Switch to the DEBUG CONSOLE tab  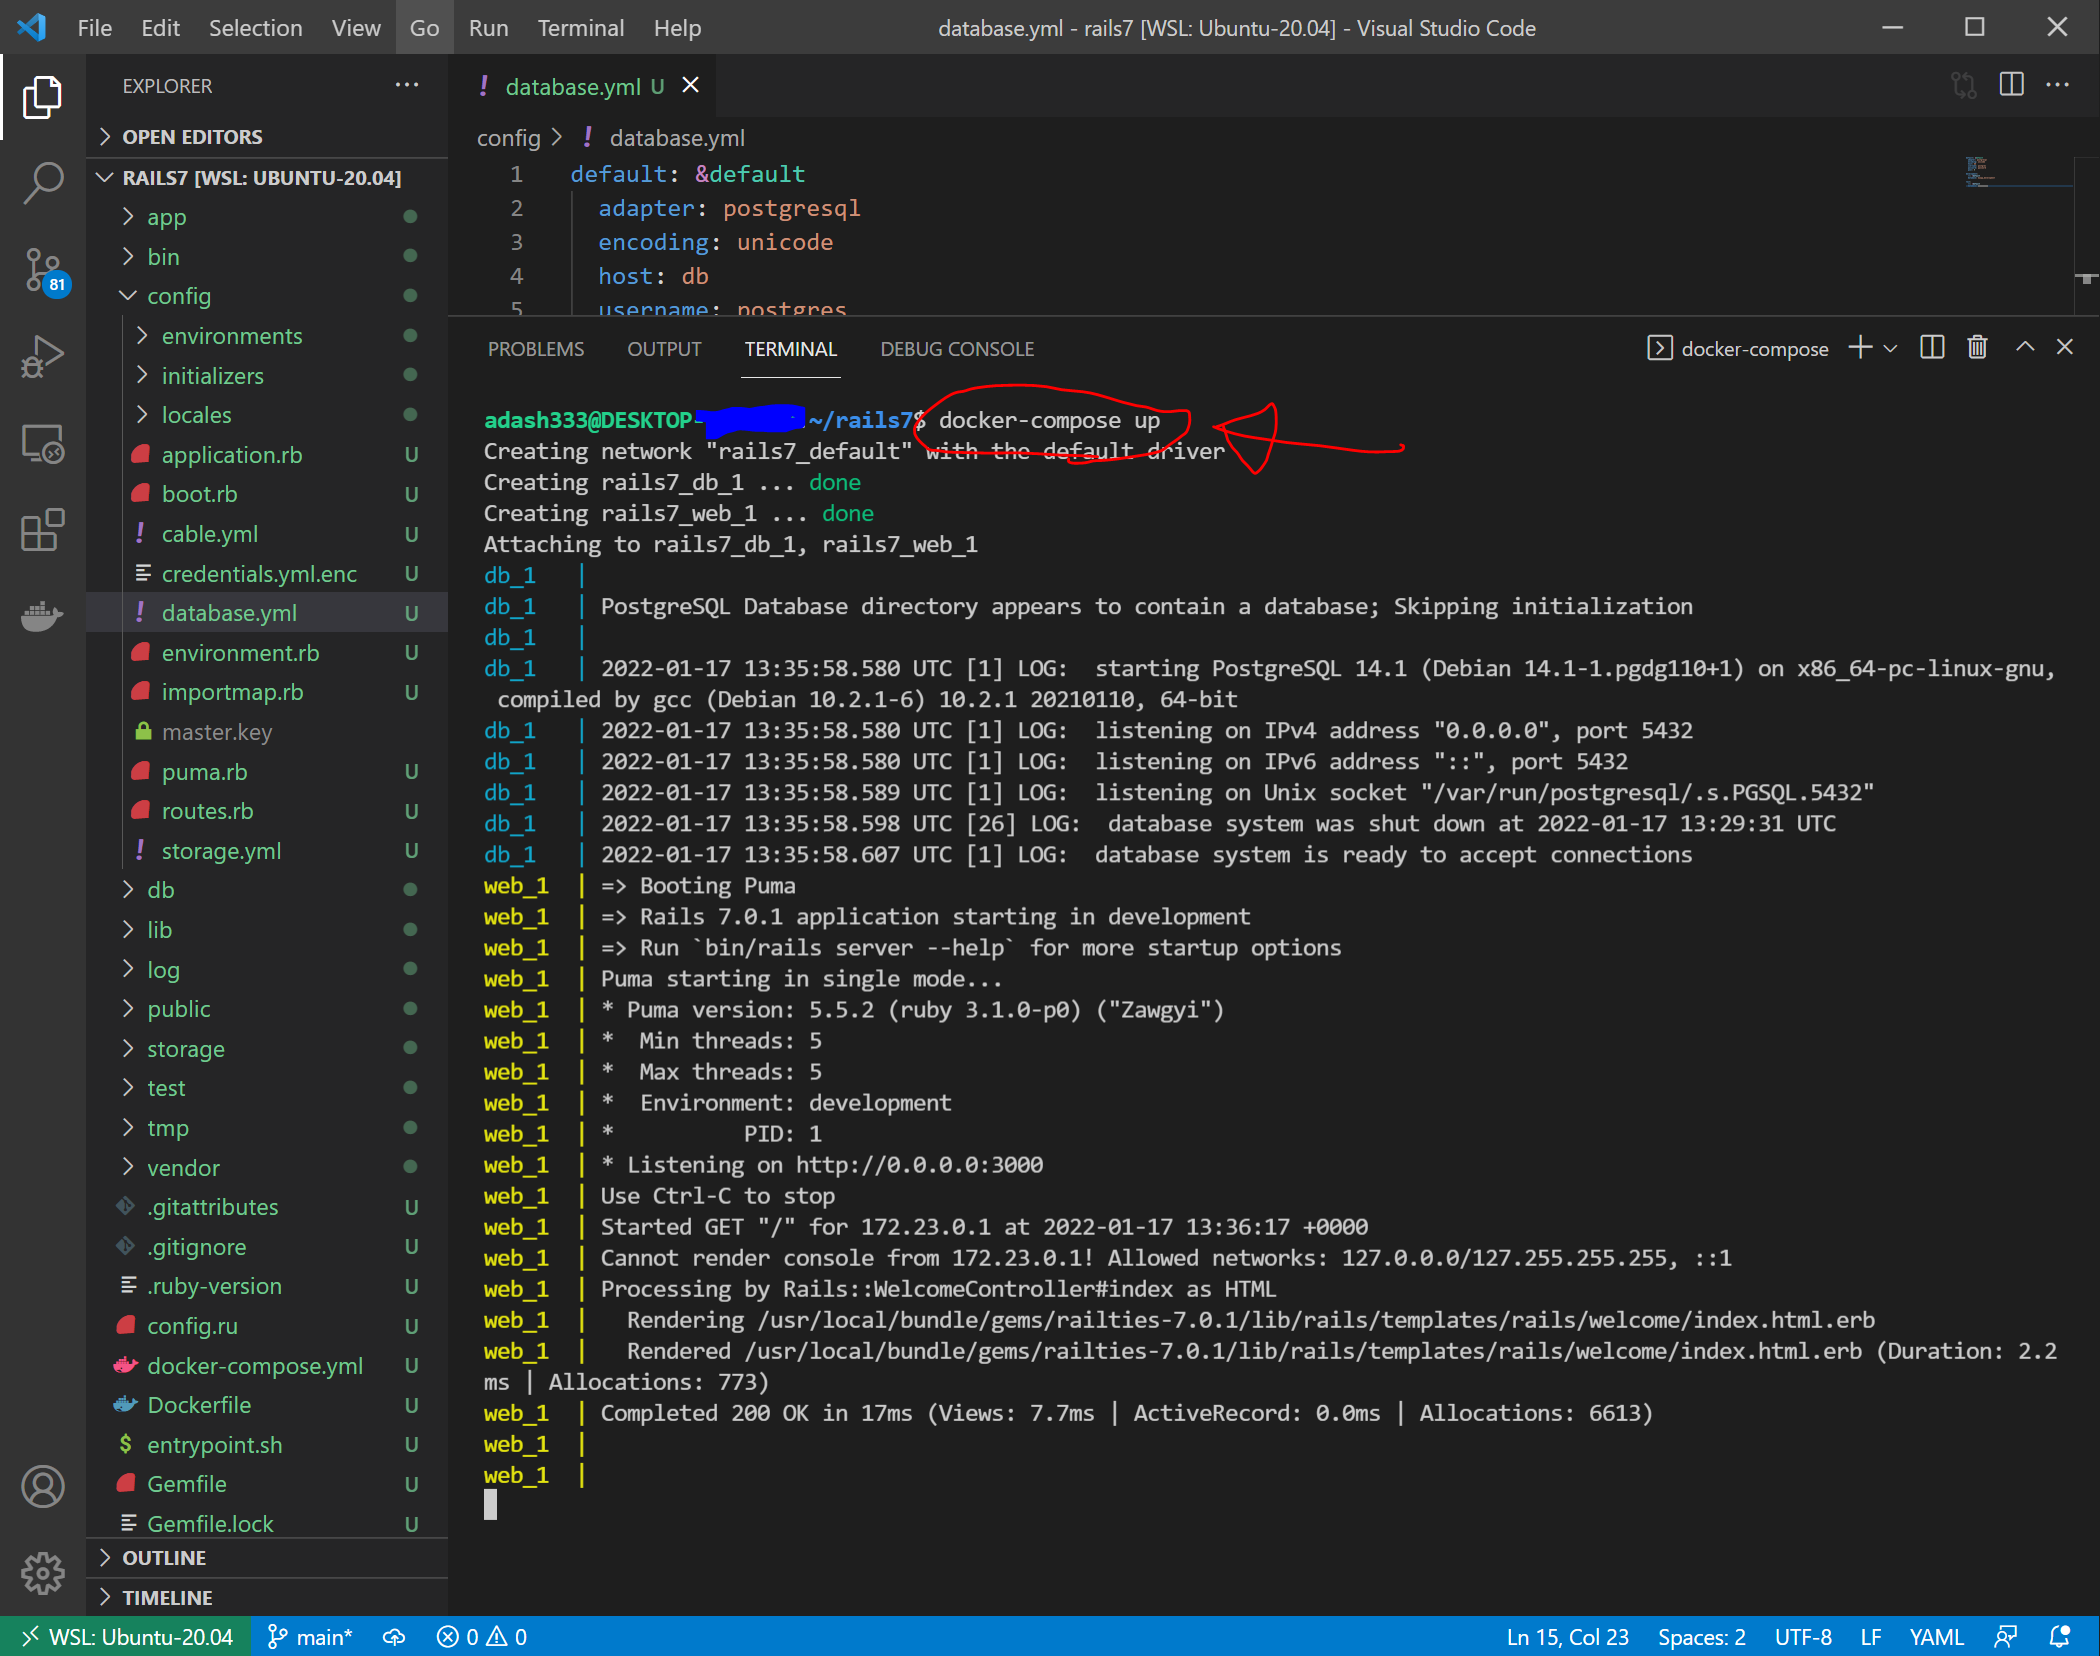(x=957, y=348)
